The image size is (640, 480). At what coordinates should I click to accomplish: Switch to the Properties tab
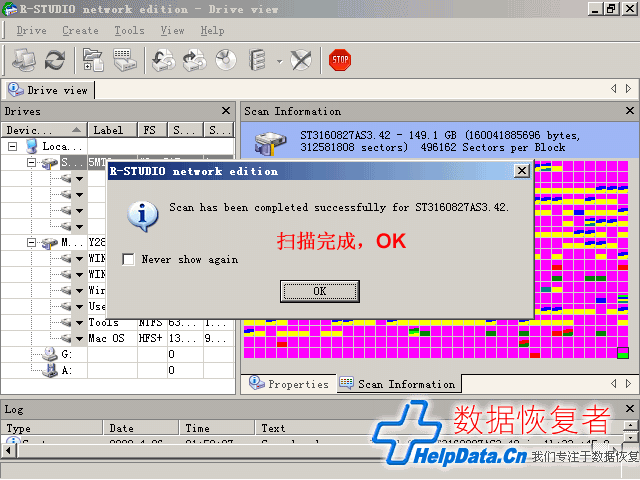pyautogui.click(x=289, y=384)
